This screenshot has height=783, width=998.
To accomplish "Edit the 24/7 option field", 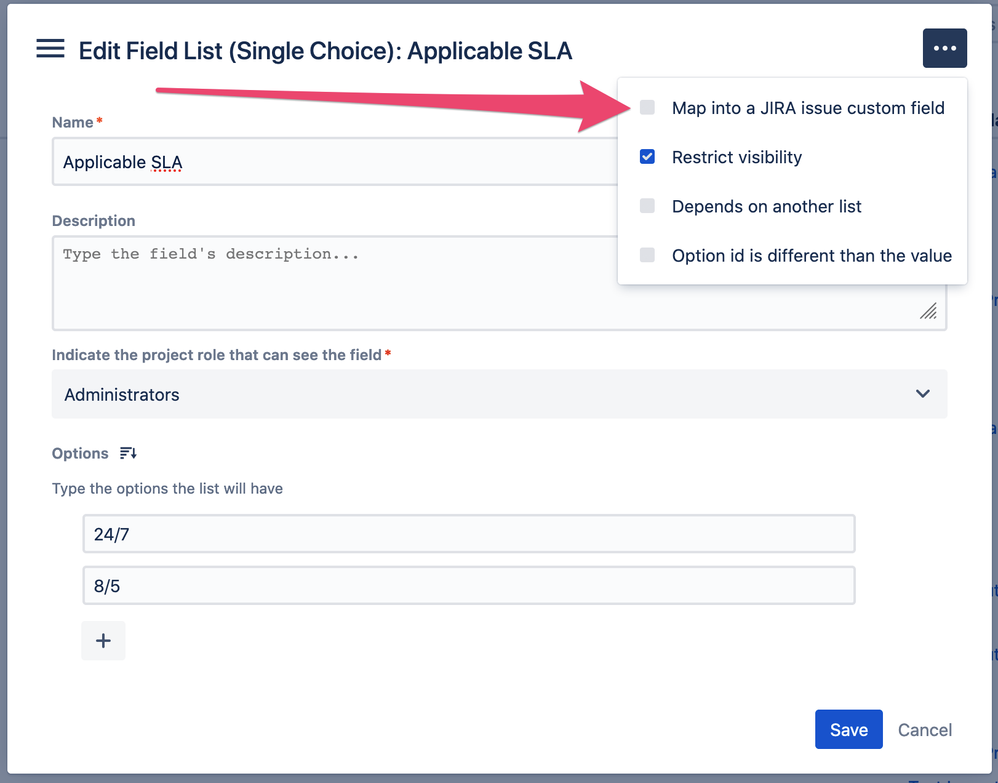I will [469, 534].
